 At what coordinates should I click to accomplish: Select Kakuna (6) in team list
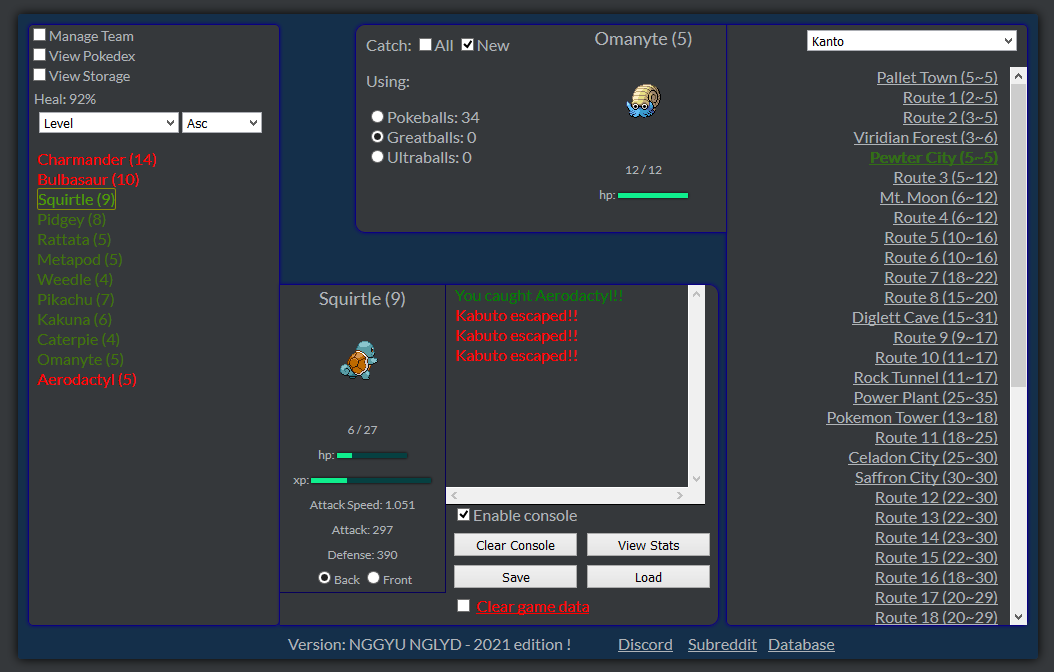(x=74, y=319)
